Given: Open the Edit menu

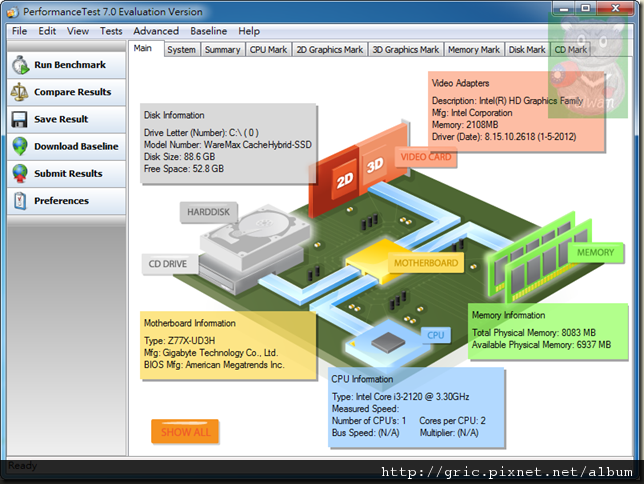Looking at the screenshot, I should point(47,31).
